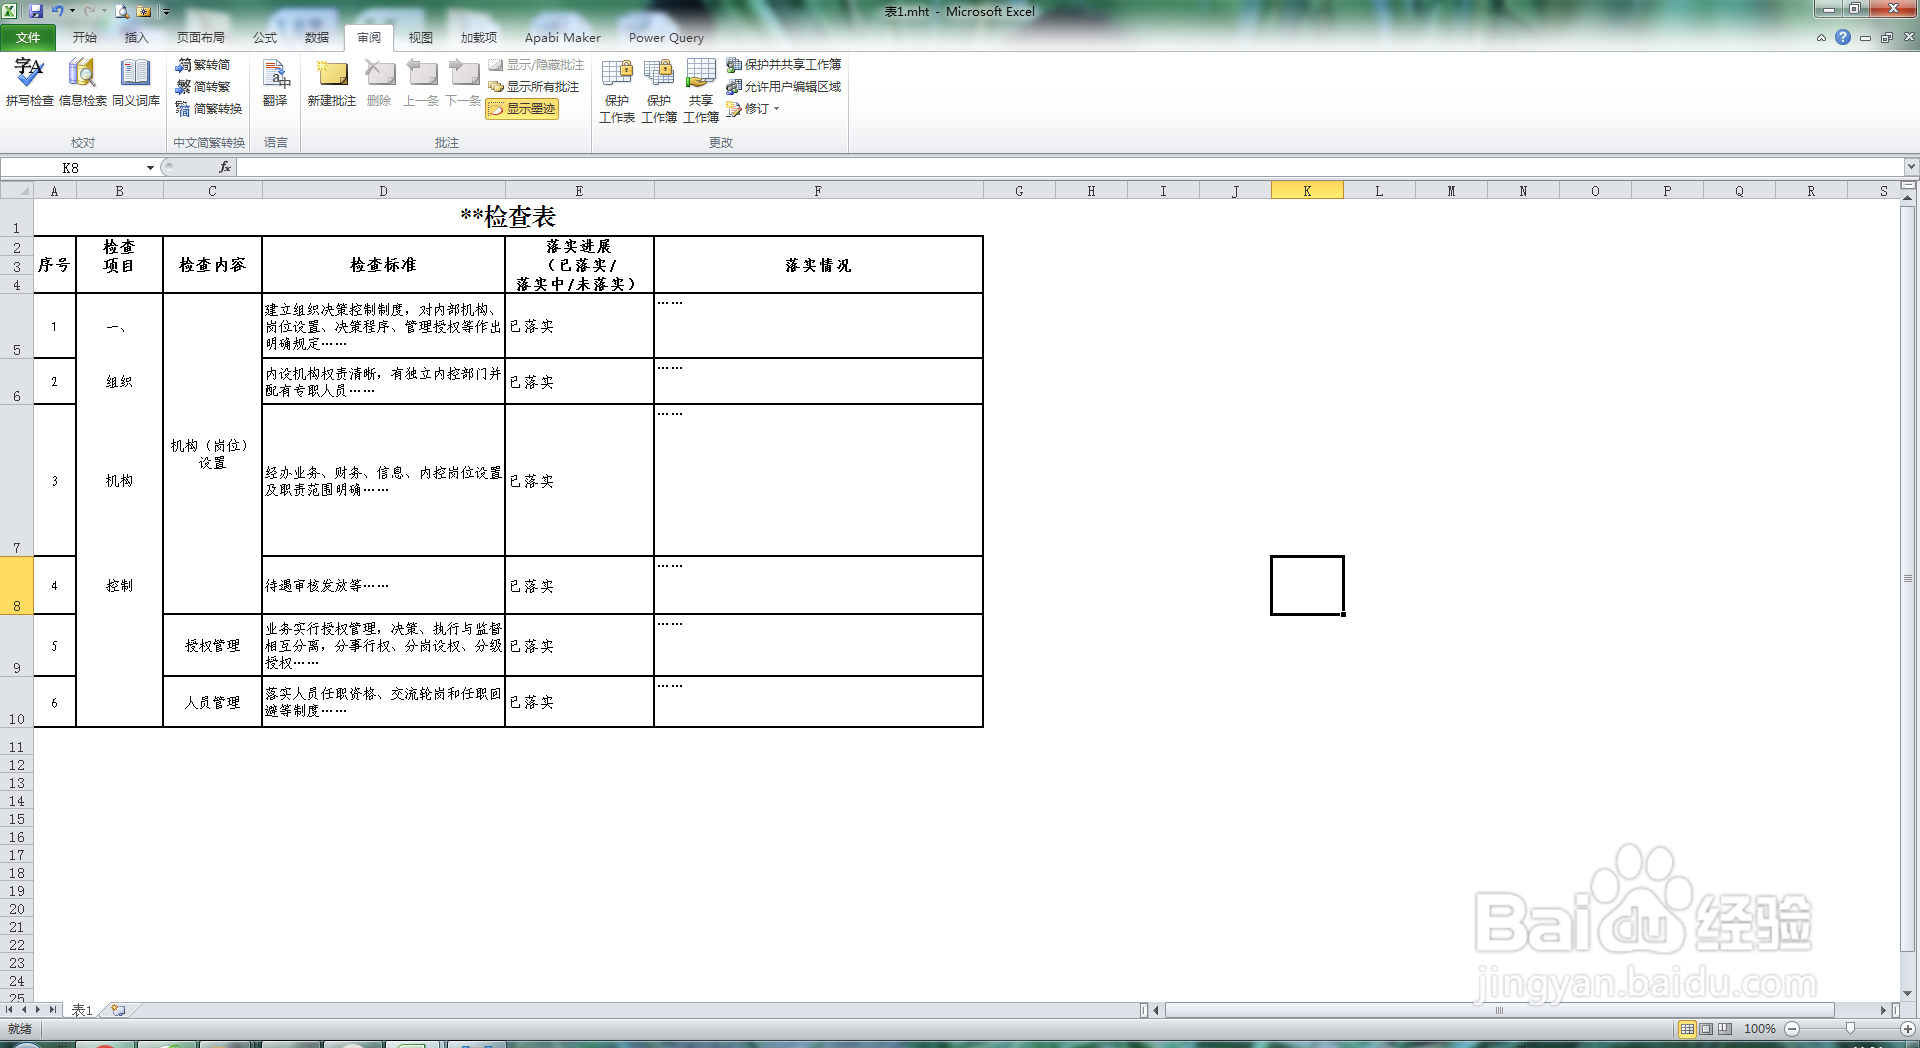Switch to the 视图 ribbon tab
This screenshot has width=1920, height=1048.
click(421, 38)
